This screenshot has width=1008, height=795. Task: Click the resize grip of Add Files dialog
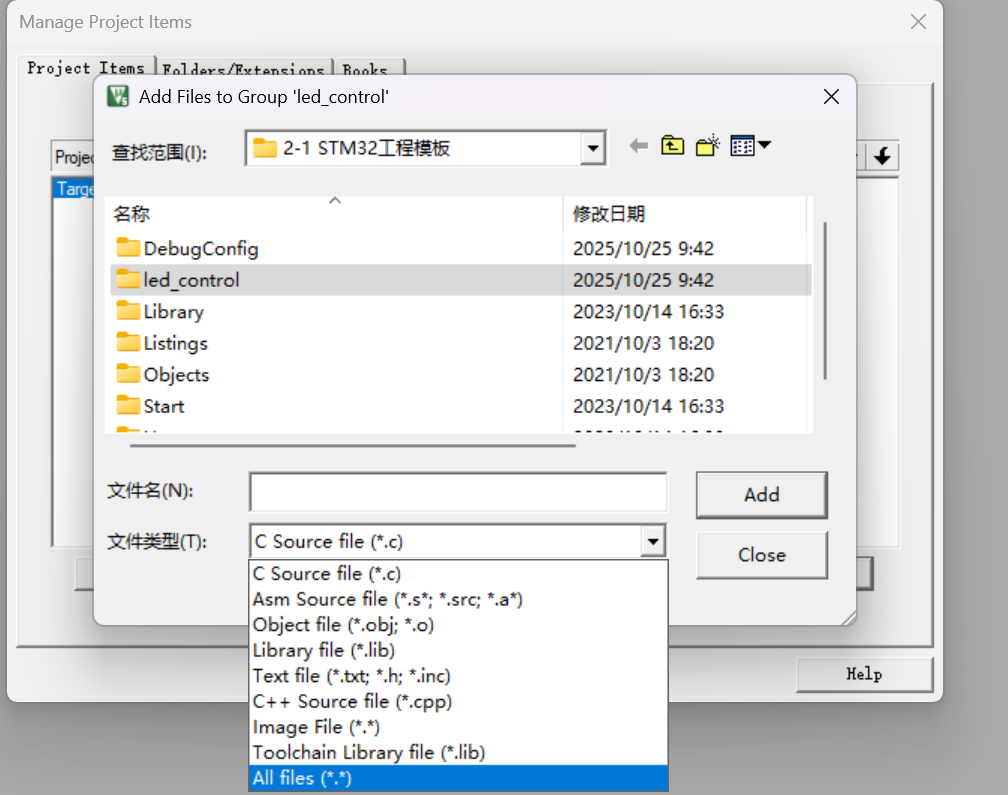[849, 618]
